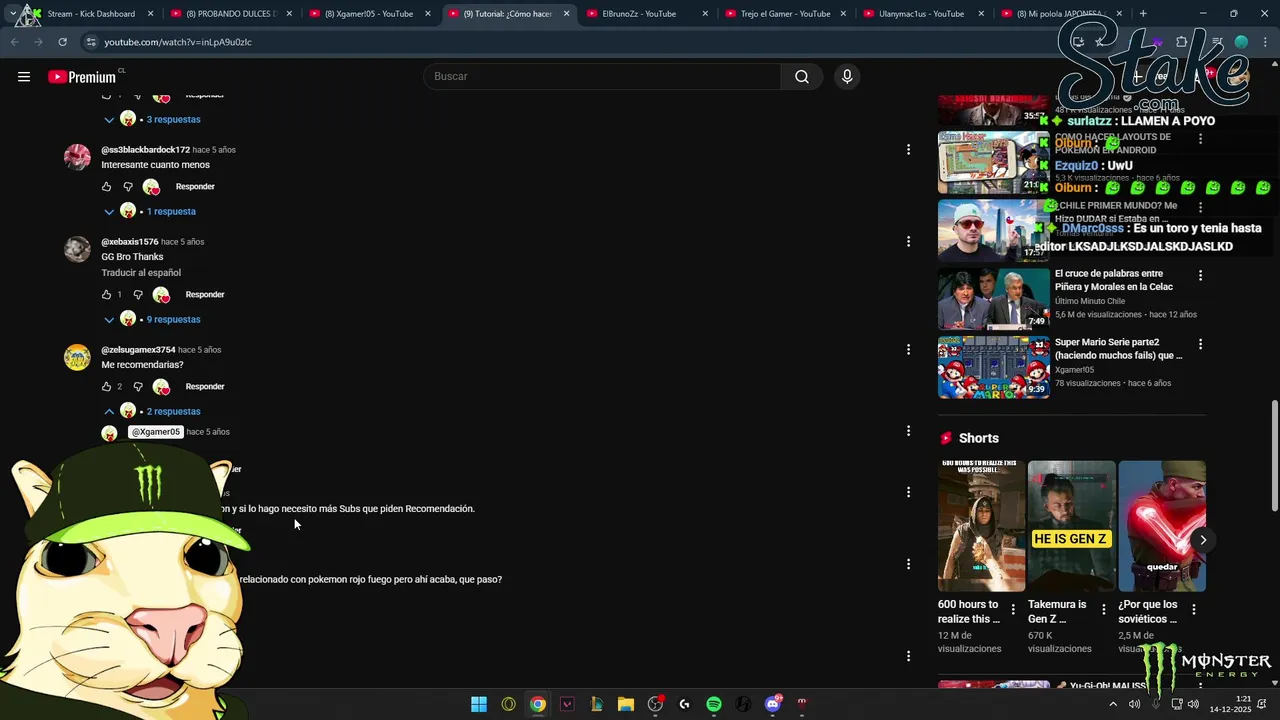This screenshot has width=1280, height=720.
Task: Dislike the 'GG Bro Thanks' comment
Action: pos(138,295)
